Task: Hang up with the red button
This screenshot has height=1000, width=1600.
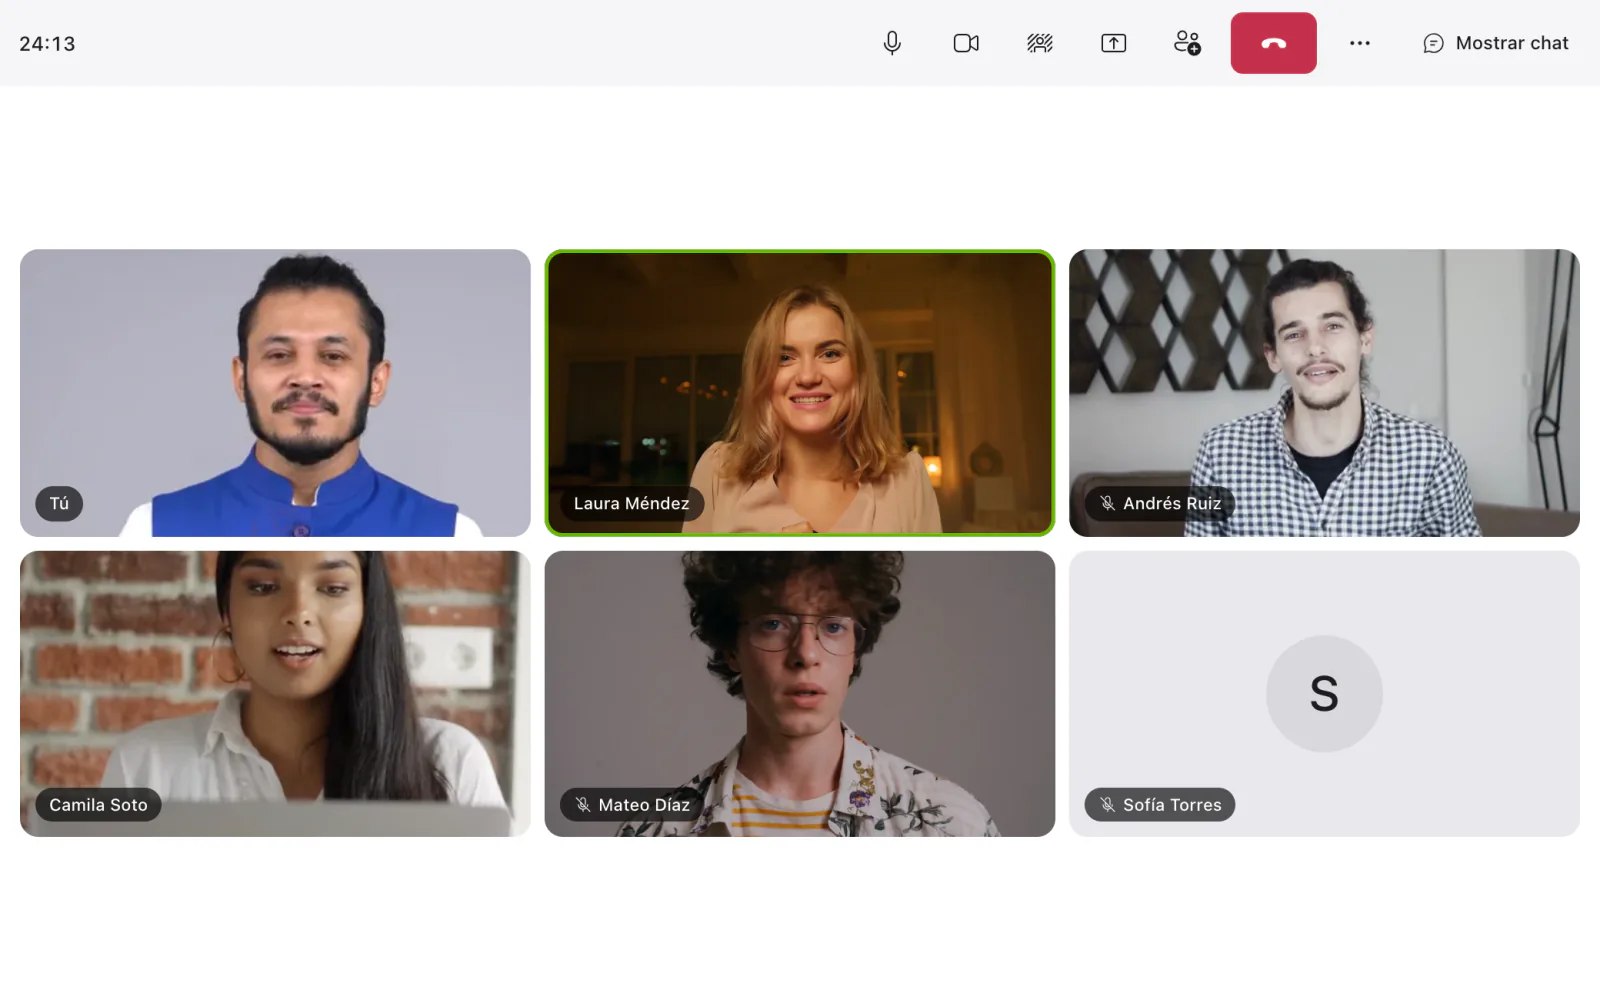Action: coord(1273,43)
